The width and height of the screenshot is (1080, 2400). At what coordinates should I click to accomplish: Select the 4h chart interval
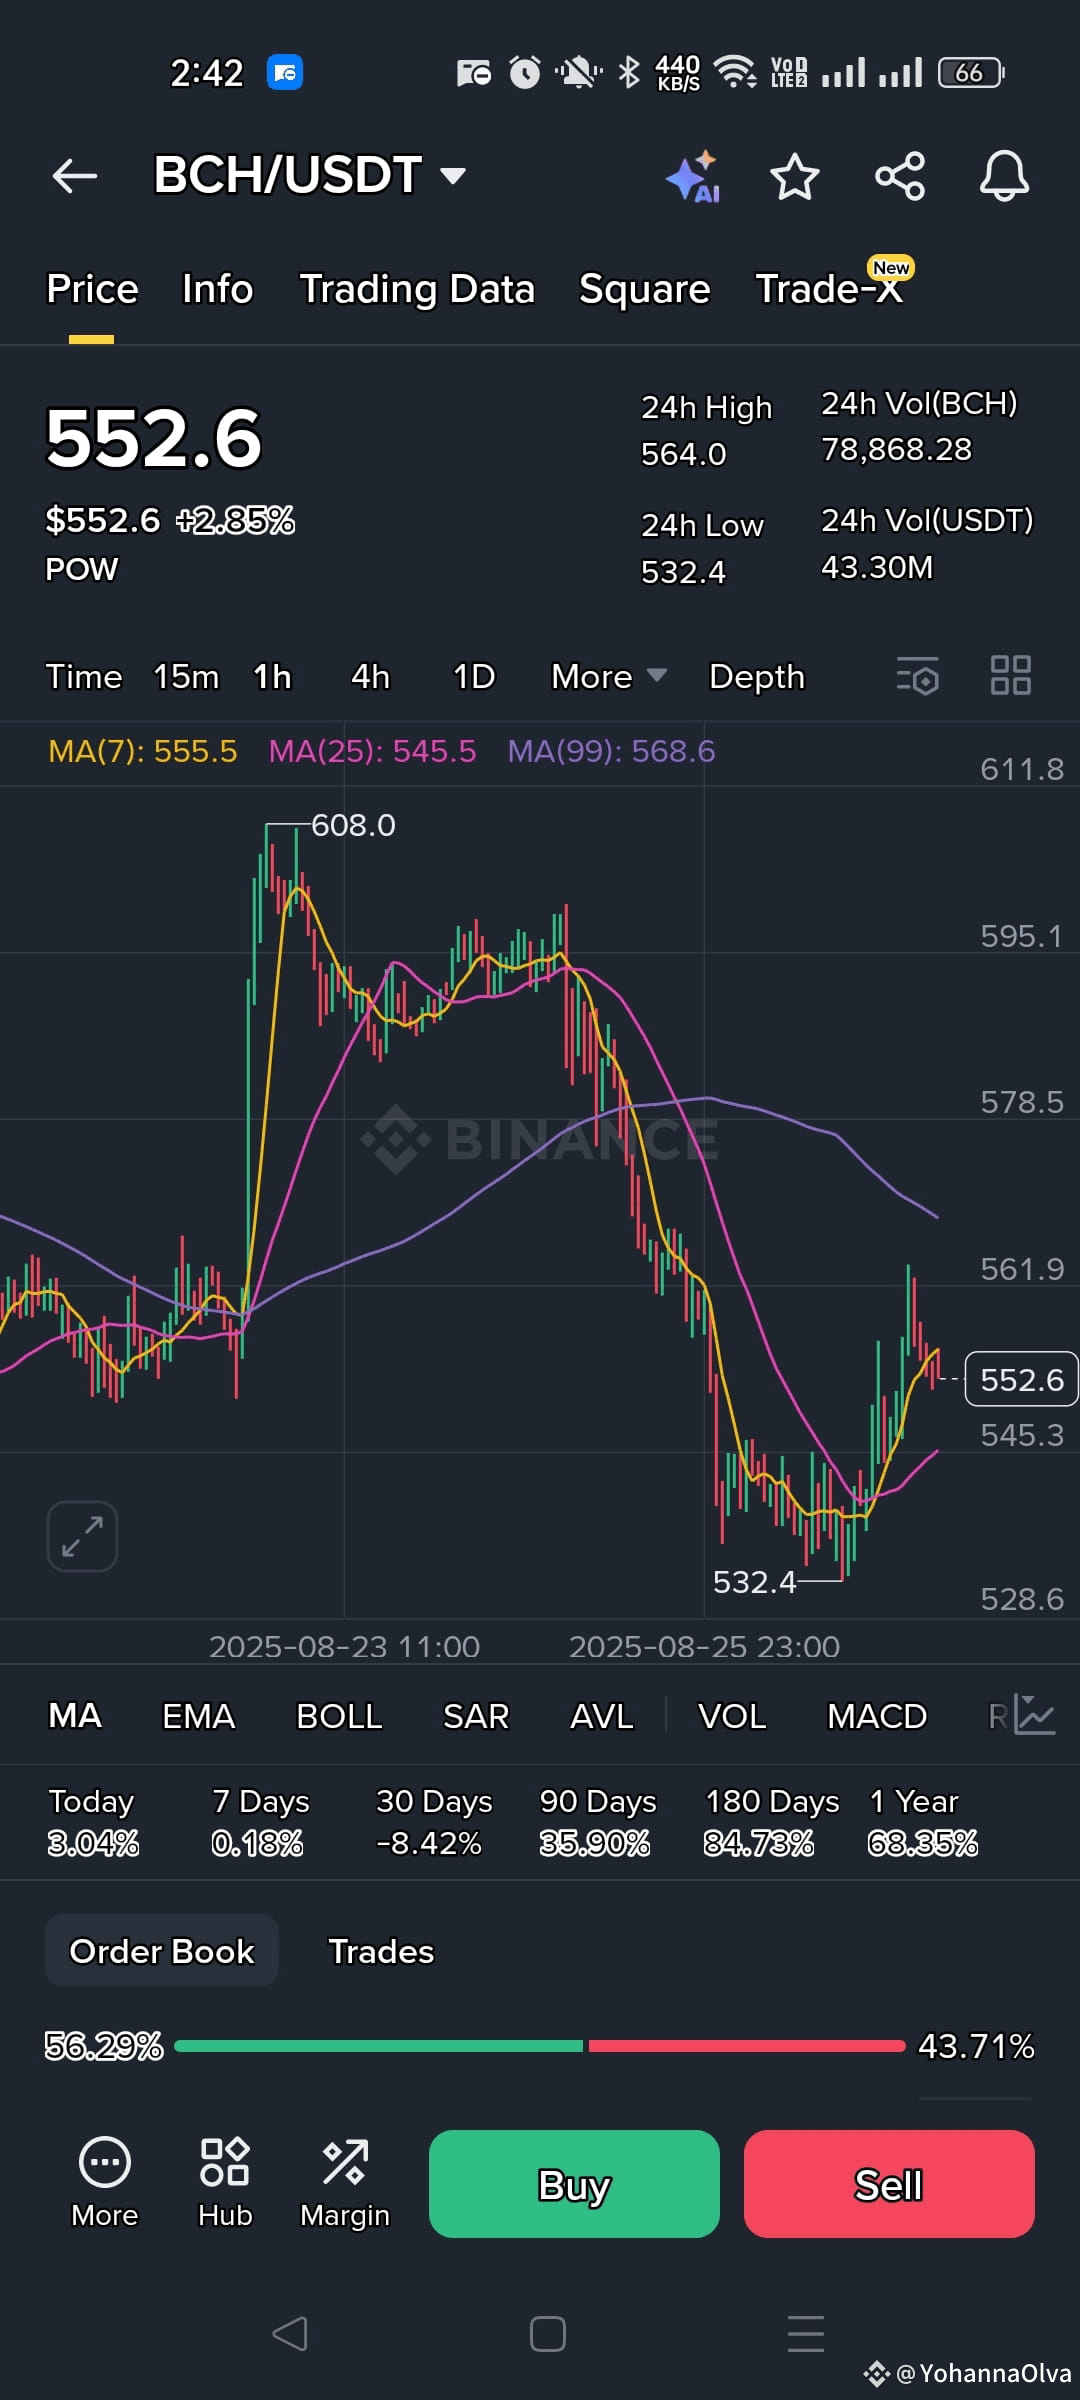click(x=370, y=677)
